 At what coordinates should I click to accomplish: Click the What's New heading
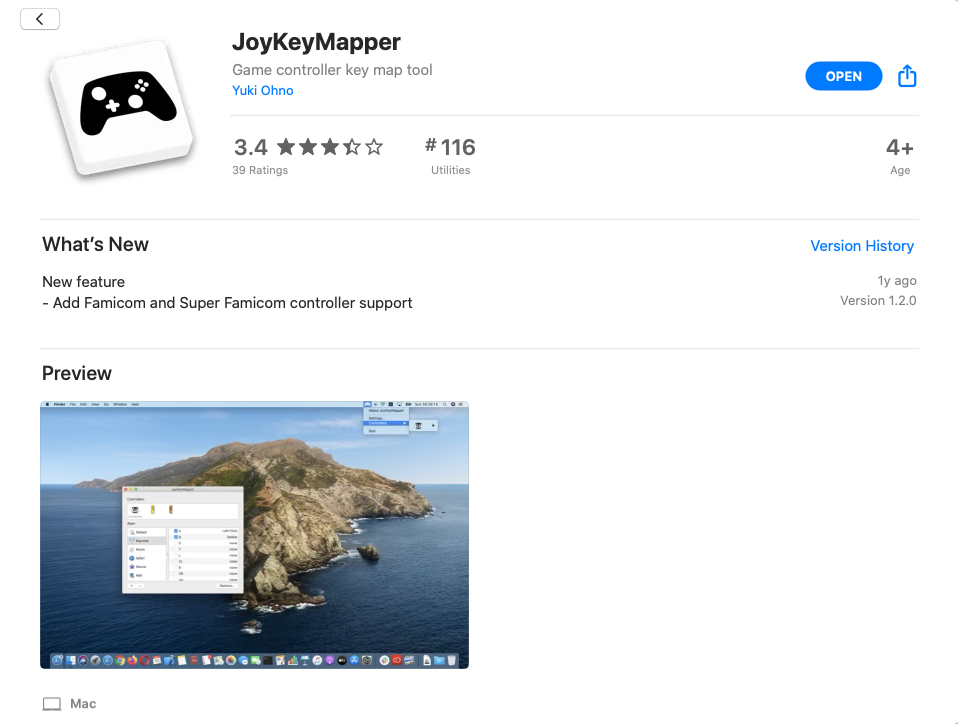[95, 244]
